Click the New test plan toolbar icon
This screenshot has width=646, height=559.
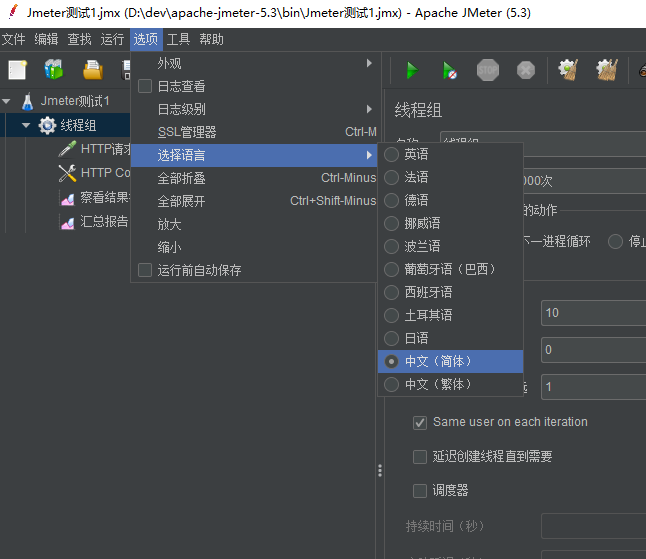(x=17, y=70)
